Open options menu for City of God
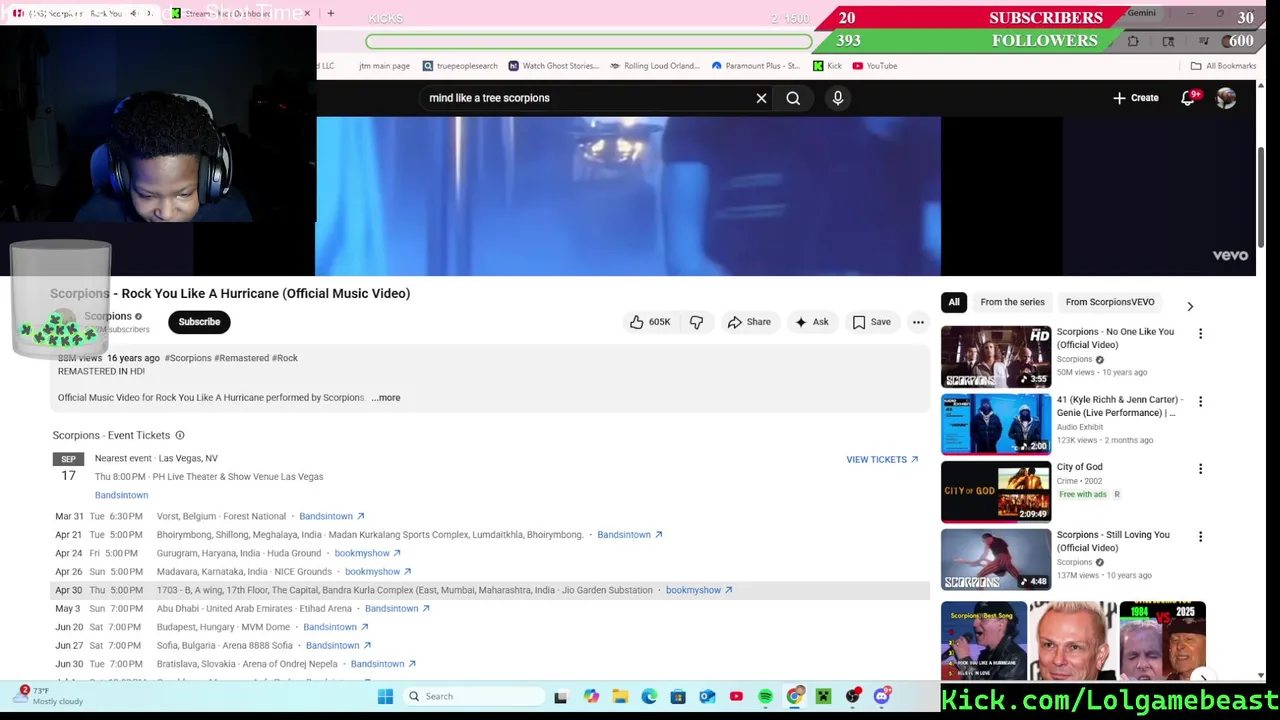Viewport: 1280px width, 720px height. click(x=1200, y=468)
